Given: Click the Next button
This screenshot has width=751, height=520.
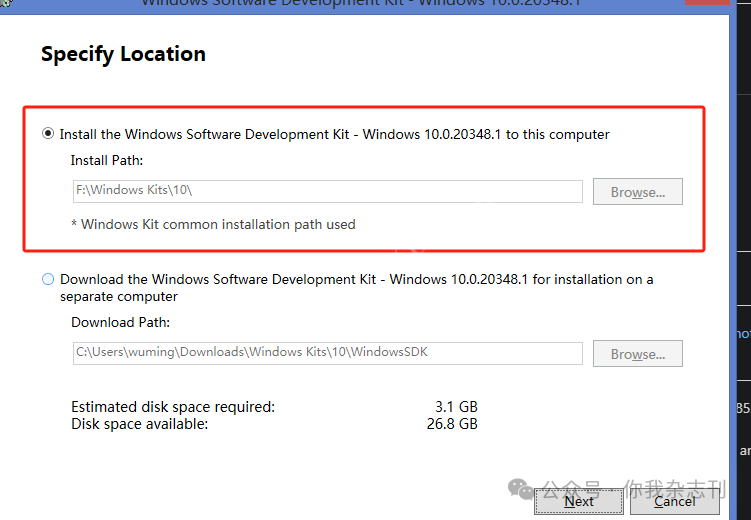Looking at the screenshot, I should click(579, 501).
